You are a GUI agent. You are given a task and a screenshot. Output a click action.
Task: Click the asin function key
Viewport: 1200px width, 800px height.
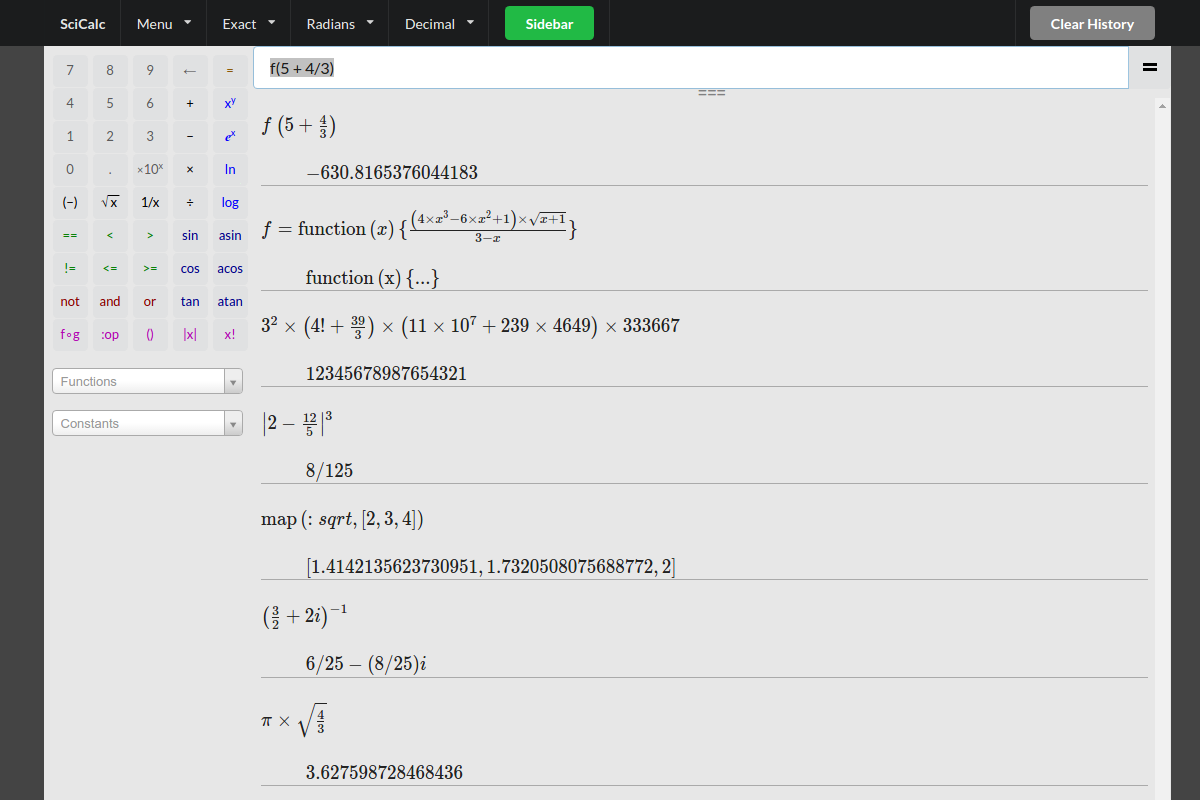click(230, 236)
